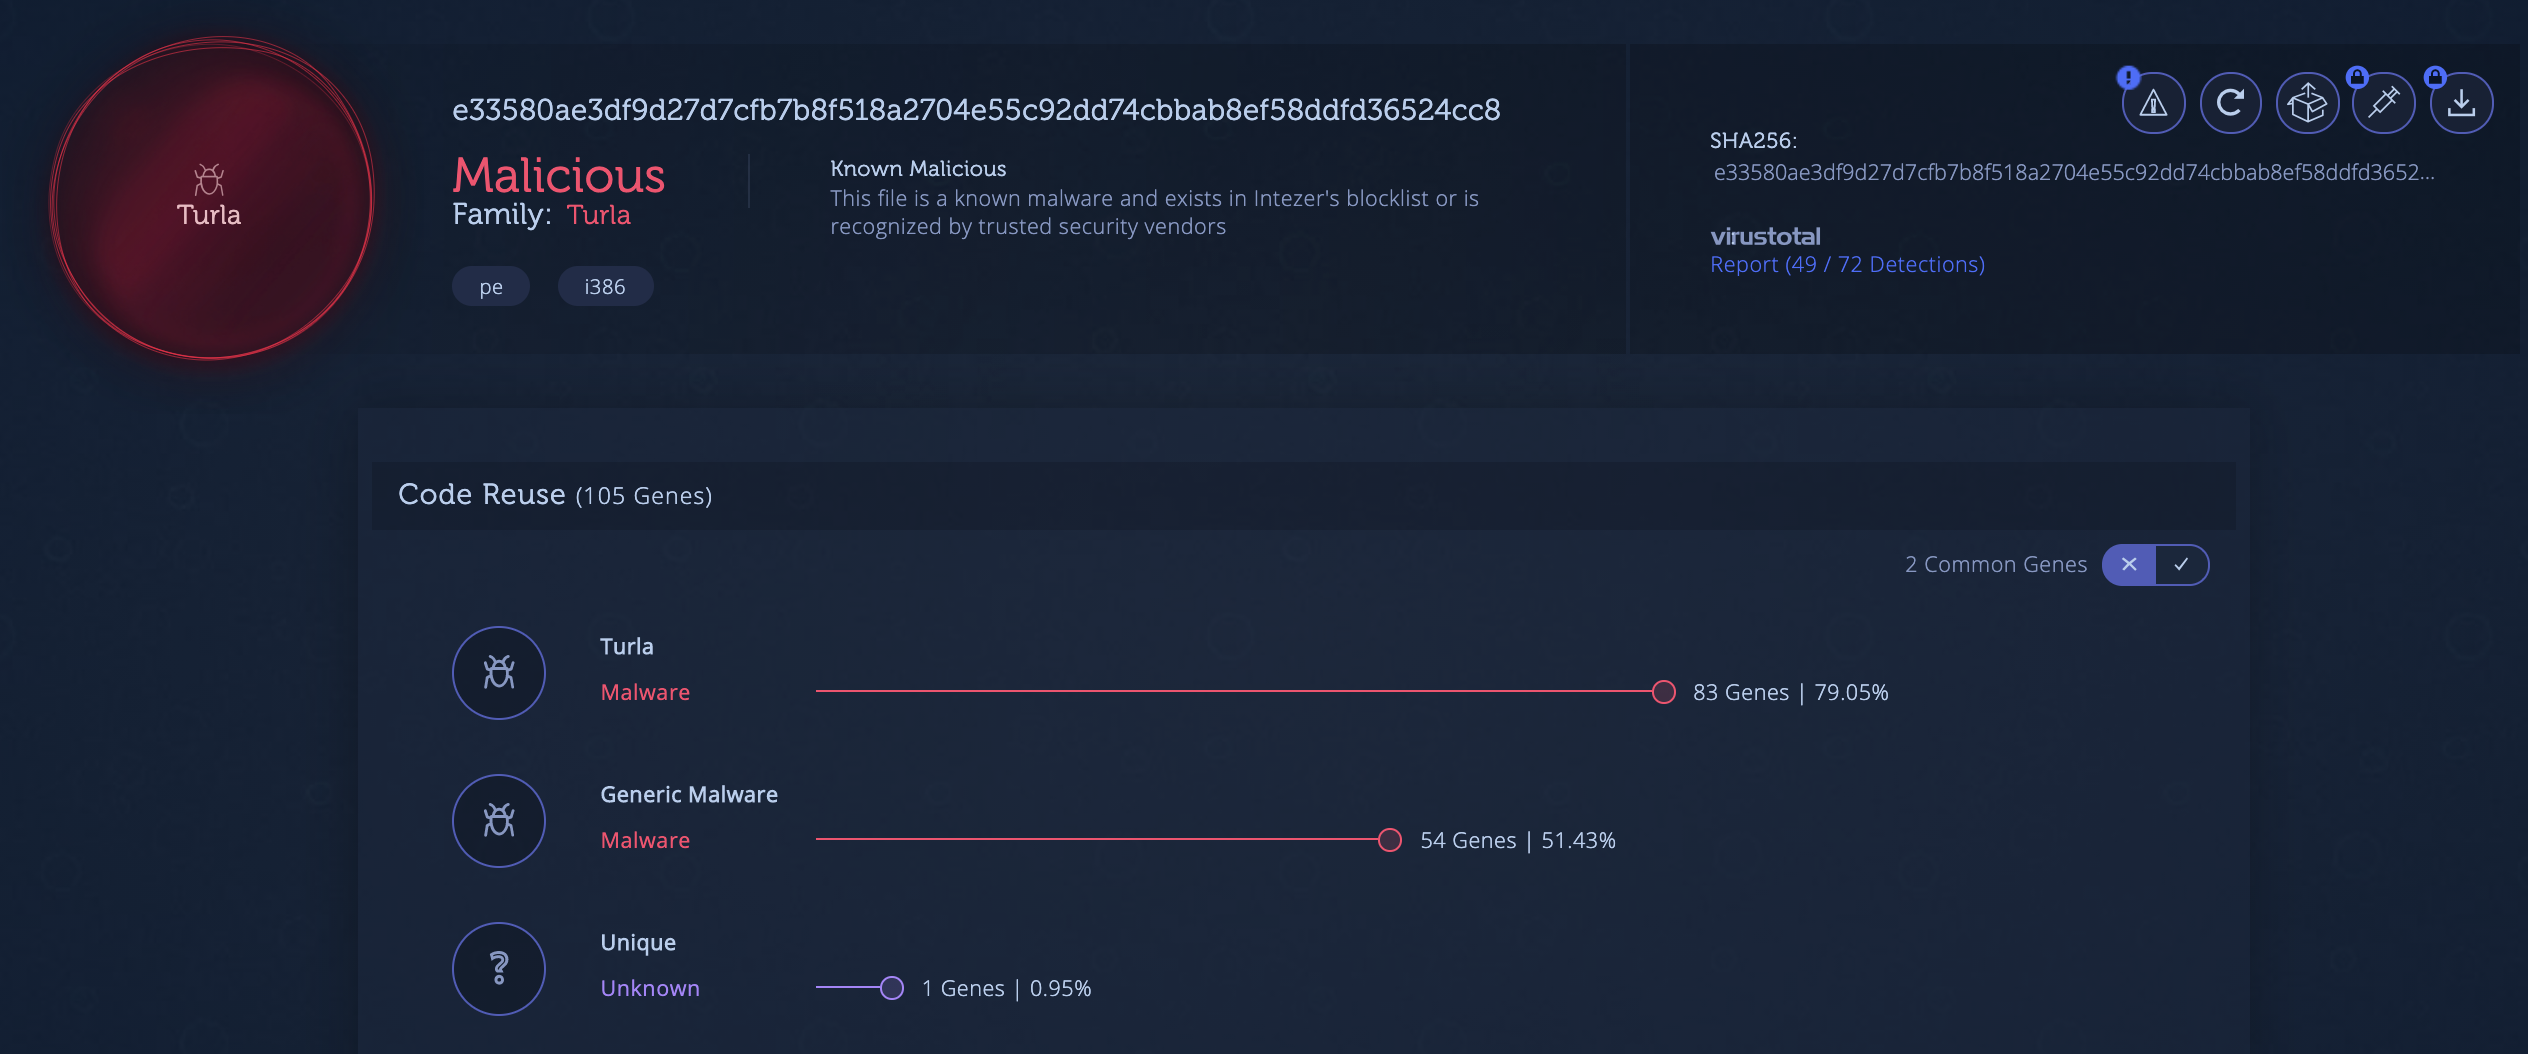Click the locked download file icon
This screenshot has width=2528, height=1054.
click(x=2461, y=103)
